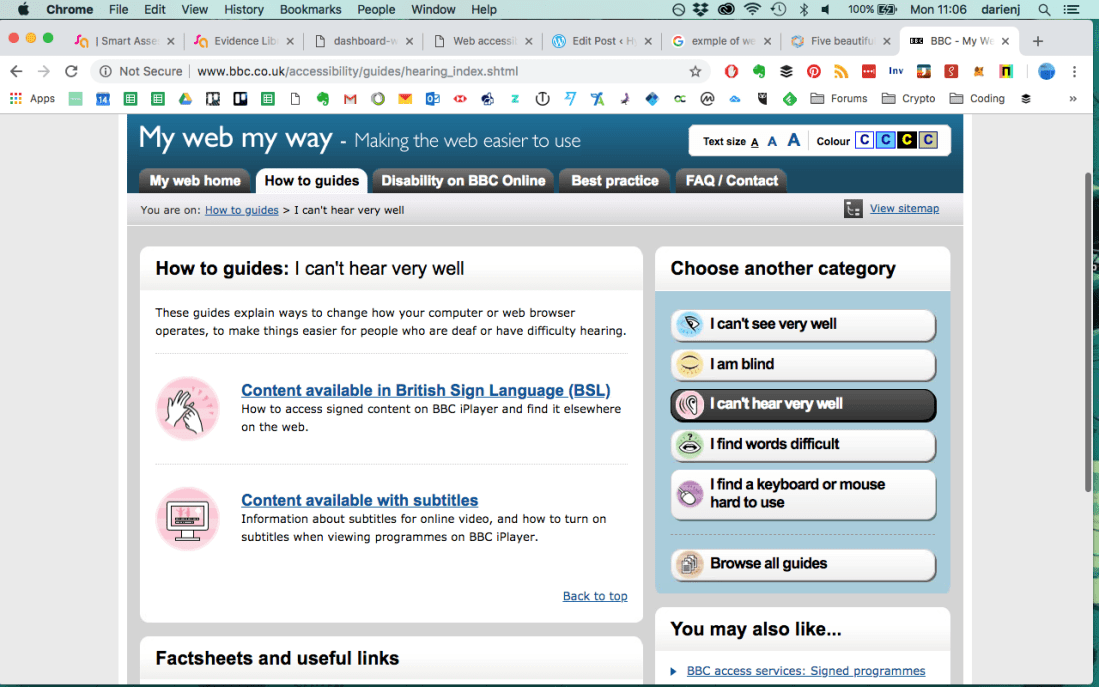The image size is (1099, 687).
Task: Select the smallest text size A
Action: pos(755,142)
